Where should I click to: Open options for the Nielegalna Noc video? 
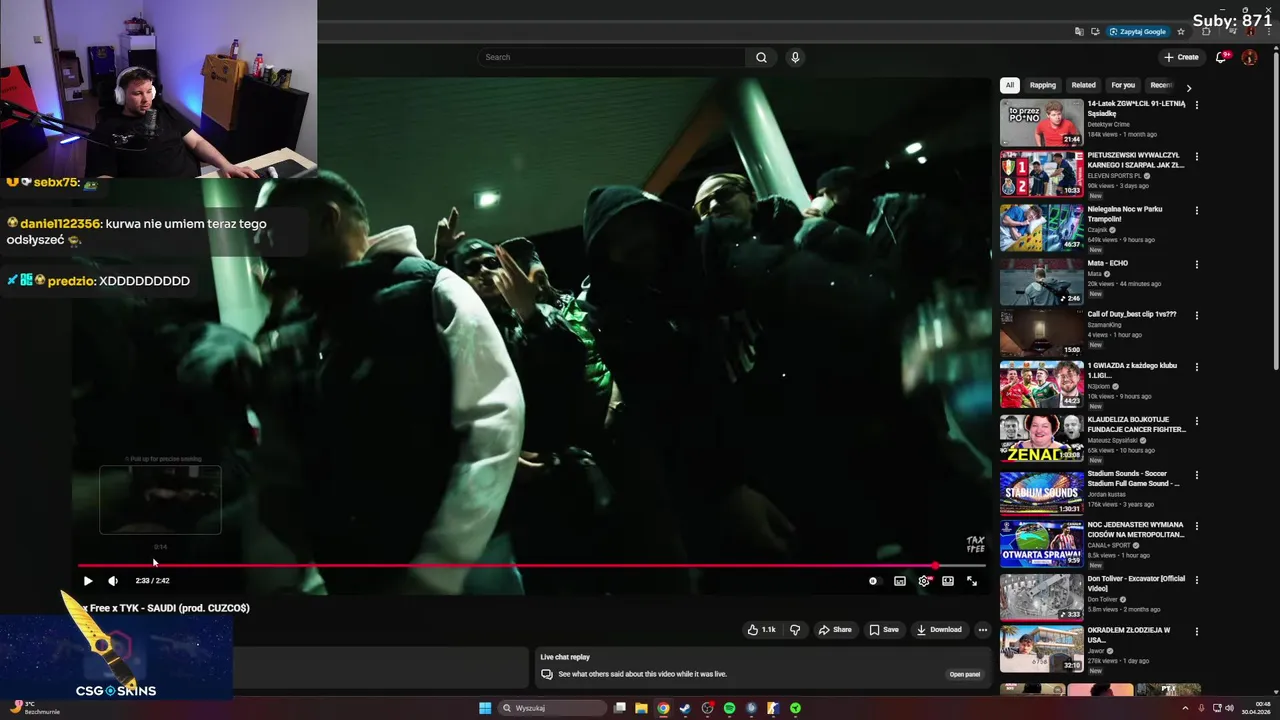coord(1197,211)
